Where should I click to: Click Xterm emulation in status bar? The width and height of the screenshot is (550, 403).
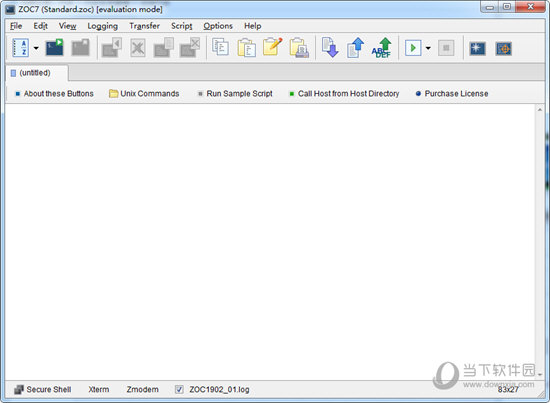[99, 389]
